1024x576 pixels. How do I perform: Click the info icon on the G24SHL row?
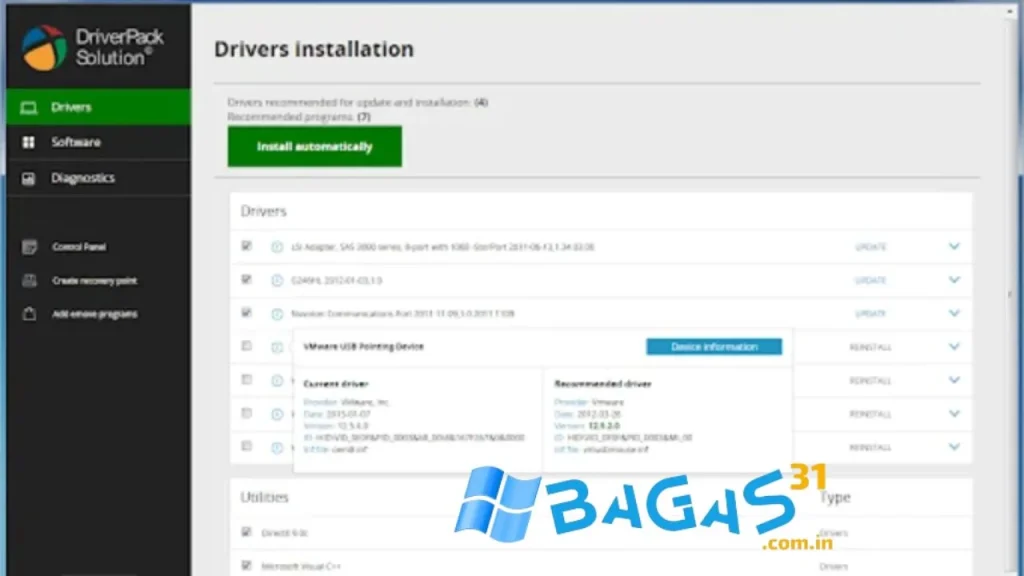pos(277,280)
